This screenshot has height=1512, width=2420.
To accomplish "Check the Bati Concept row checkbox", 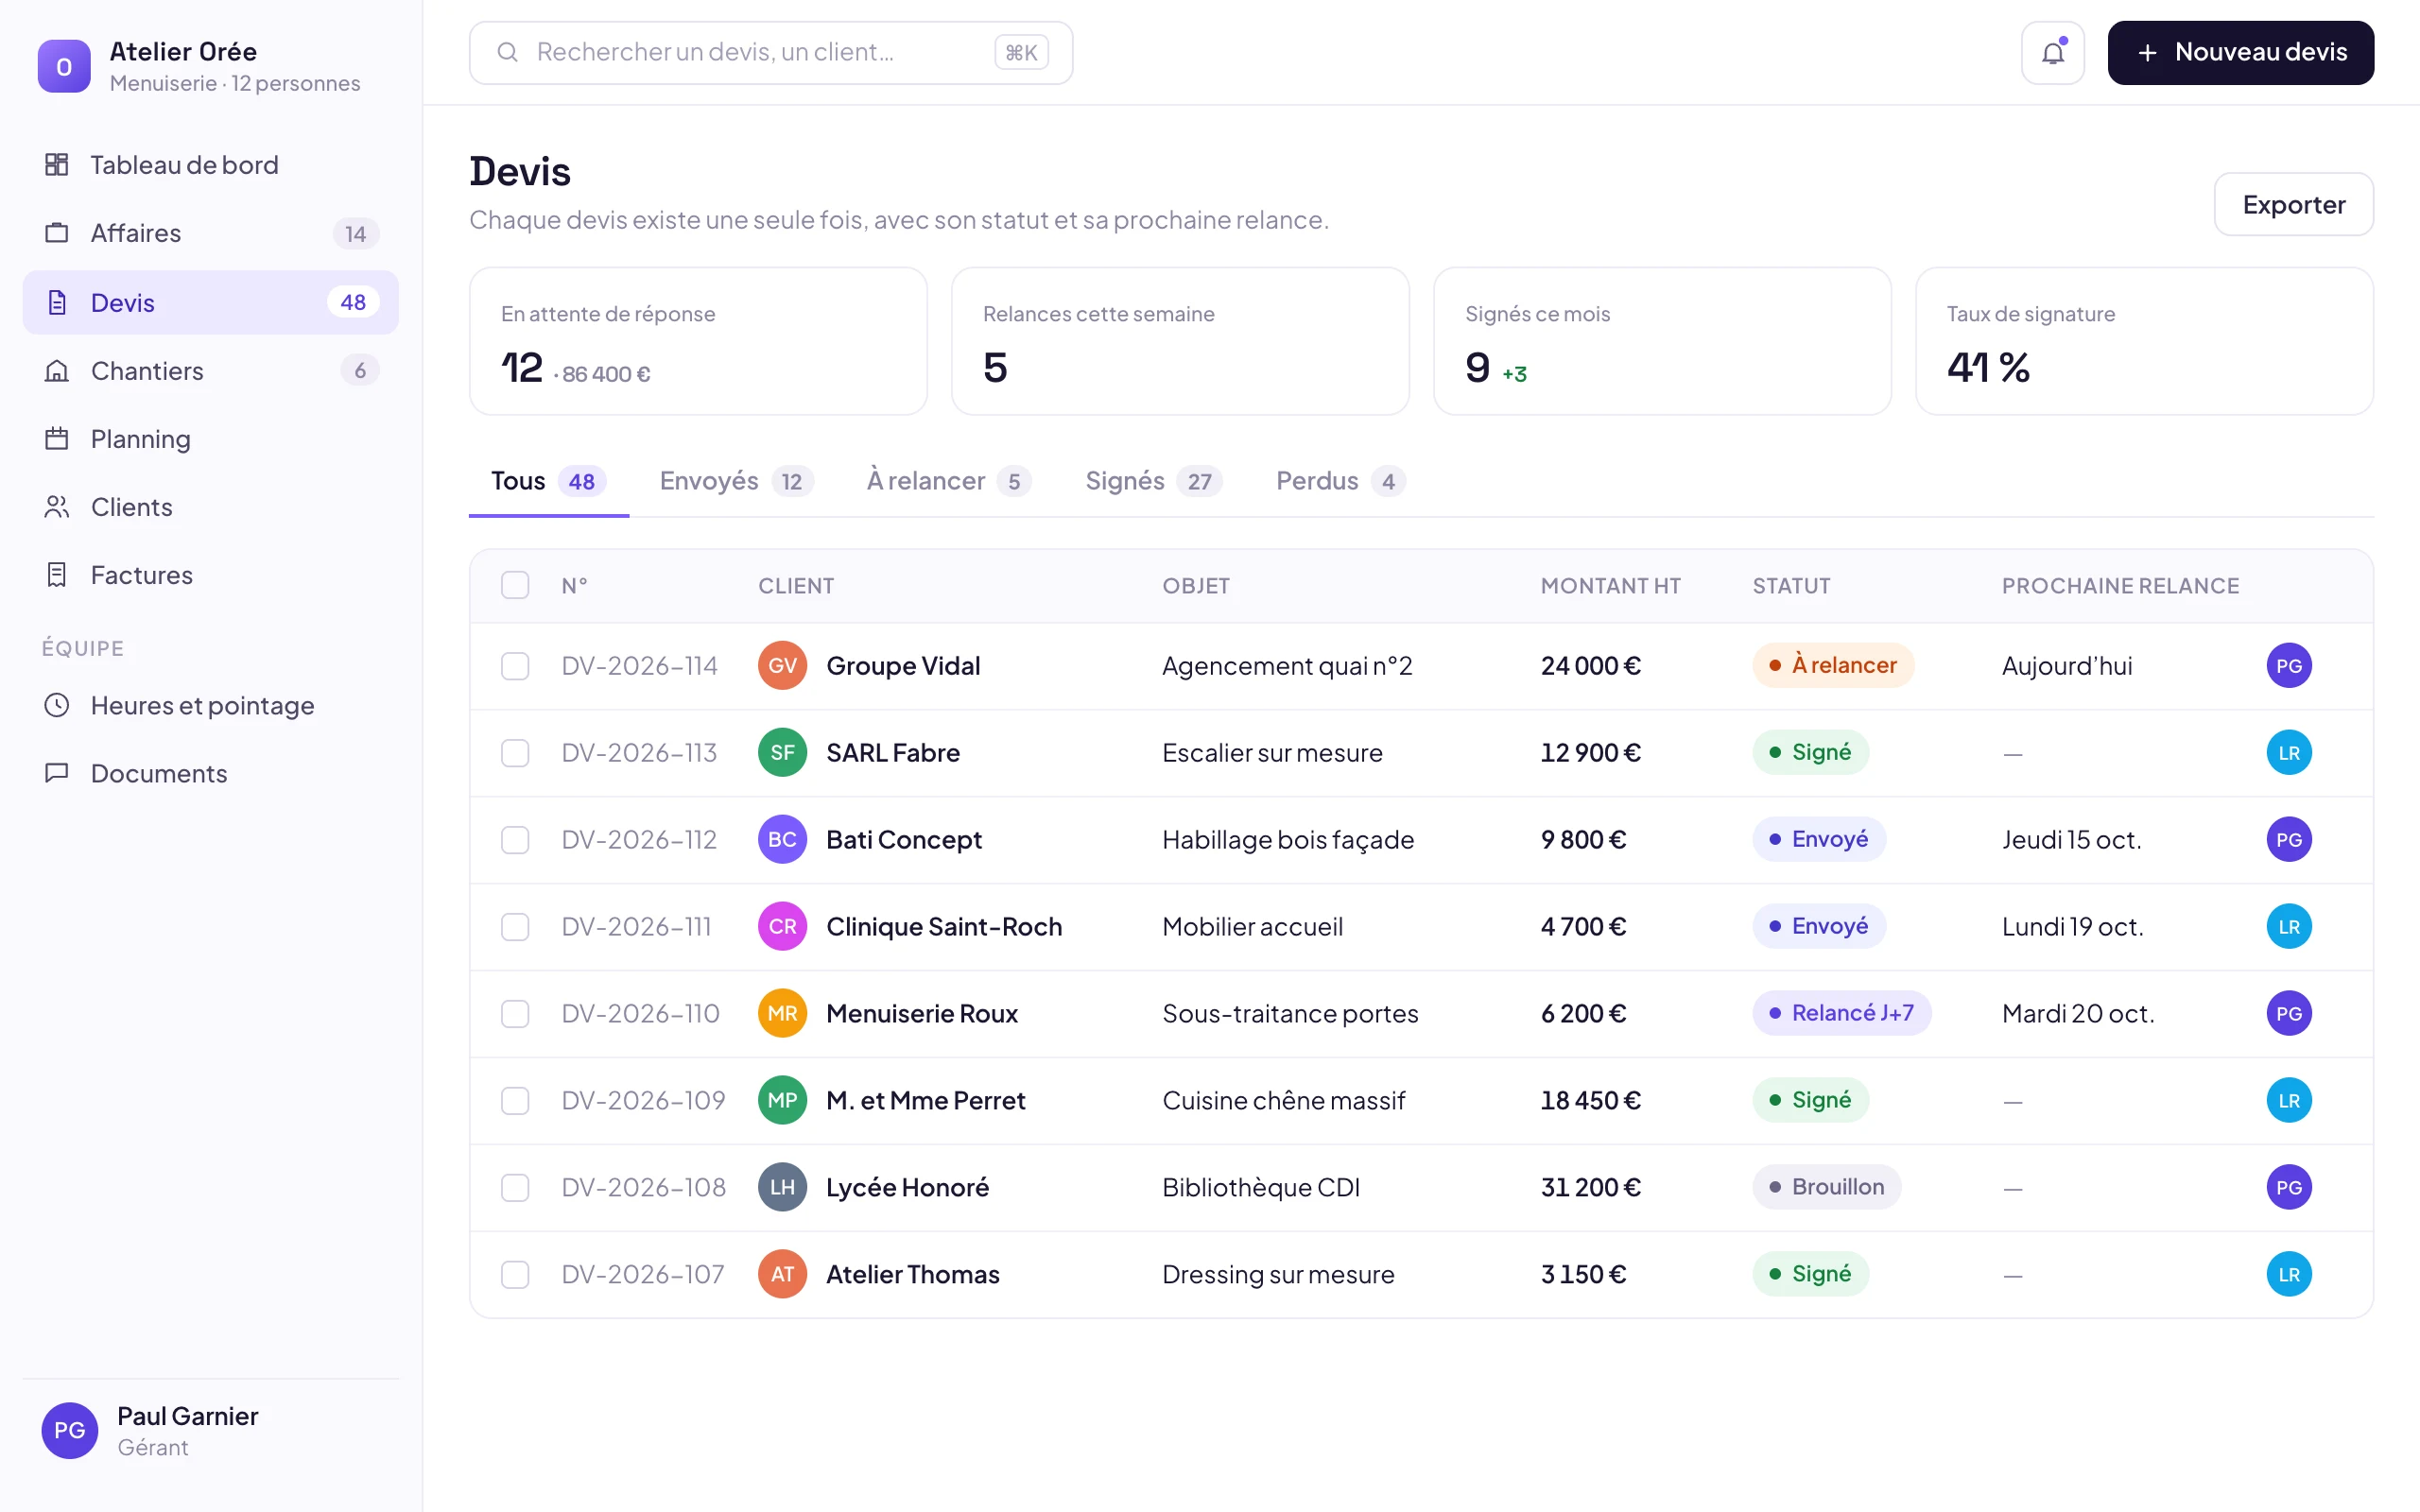I will coord(515,840).
